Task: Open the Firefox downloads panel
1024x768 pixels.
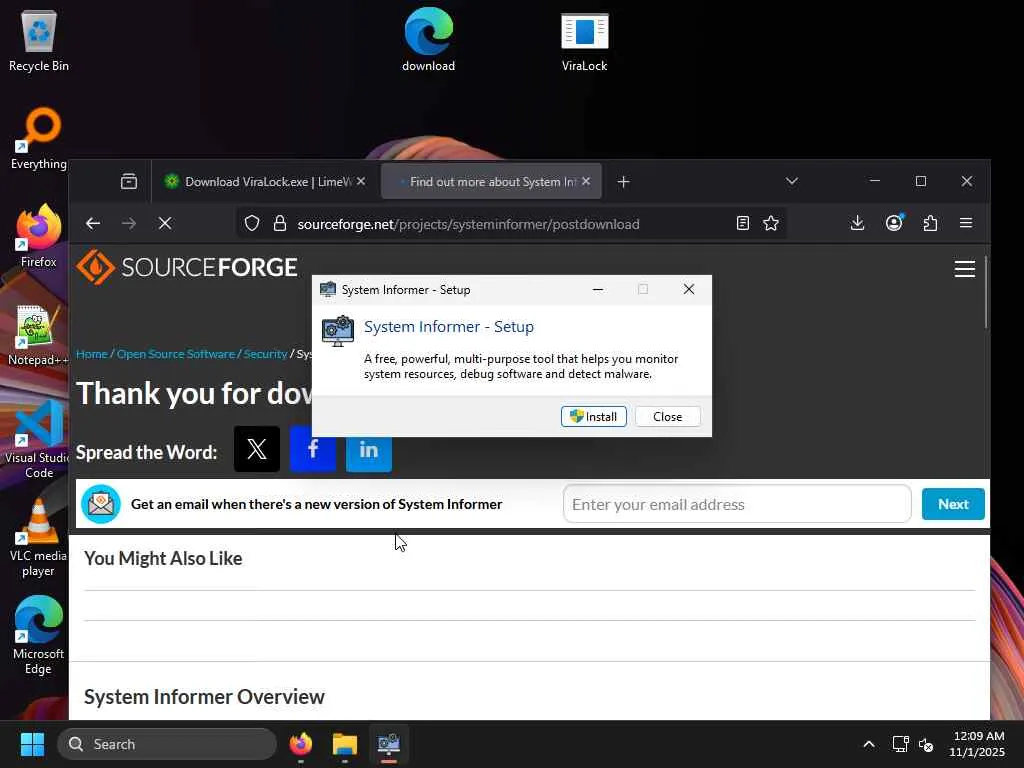Action: [x=857, y=223]
